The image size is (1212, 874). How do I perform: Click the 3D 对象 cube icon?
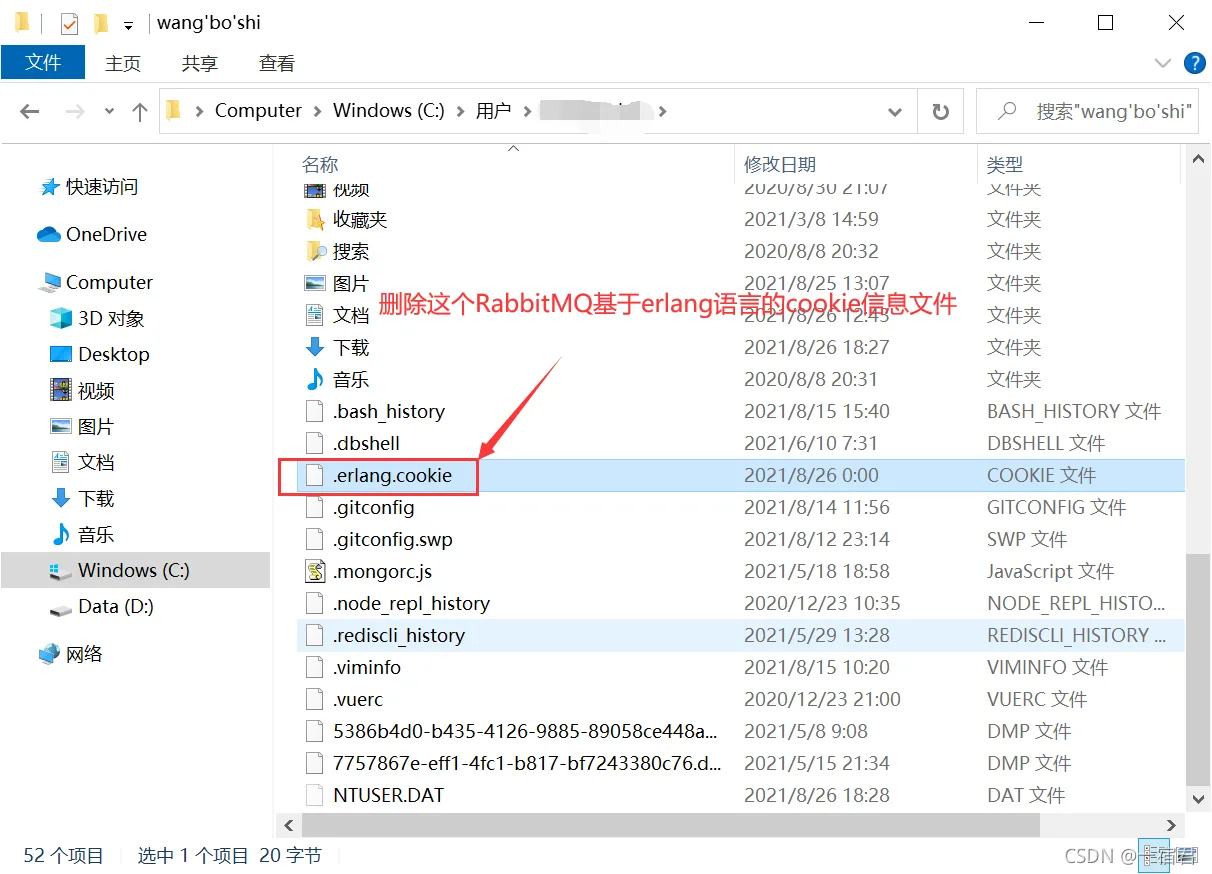click(61, 319)
